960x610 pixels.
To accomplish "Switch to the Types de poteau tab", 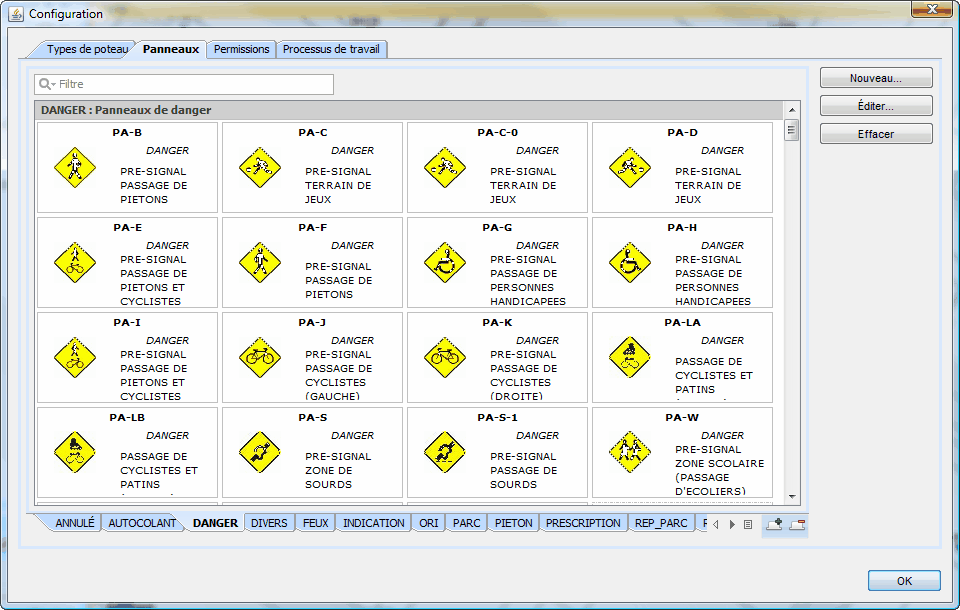I will [x=87, y=49].
